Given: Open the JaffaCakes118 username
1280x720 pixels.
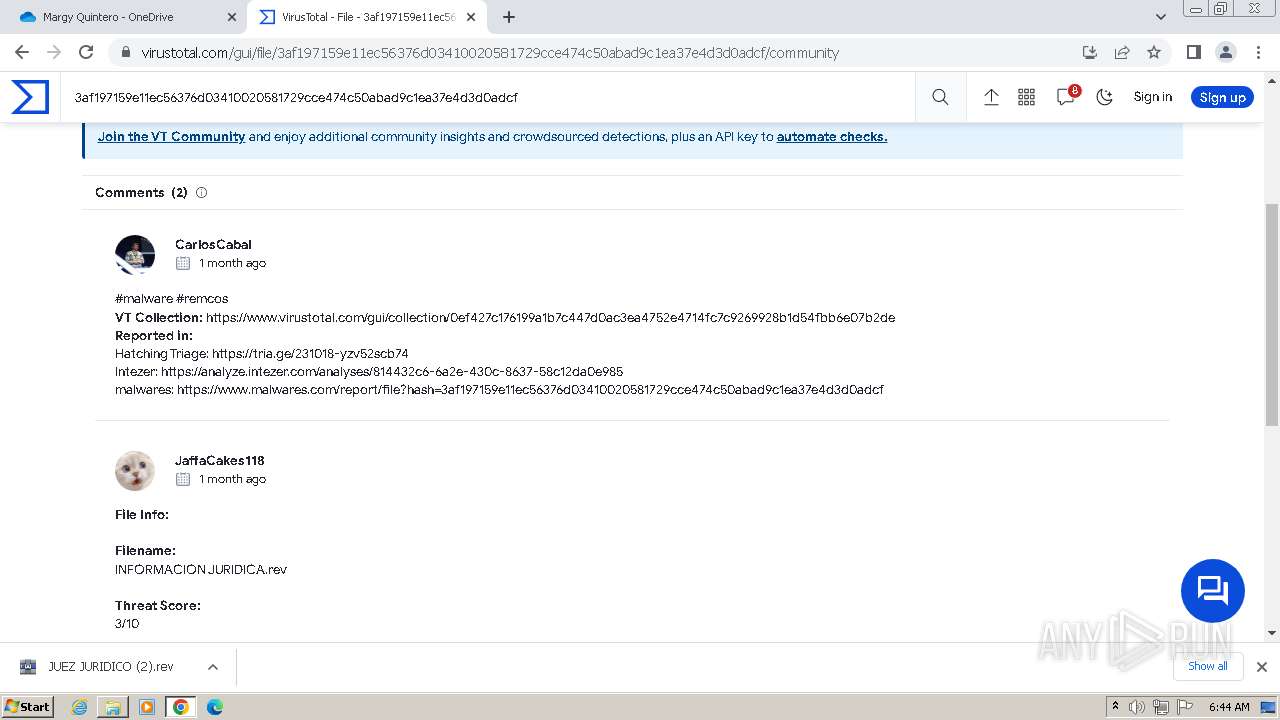Looking at the screenshot, I should 220,460.
